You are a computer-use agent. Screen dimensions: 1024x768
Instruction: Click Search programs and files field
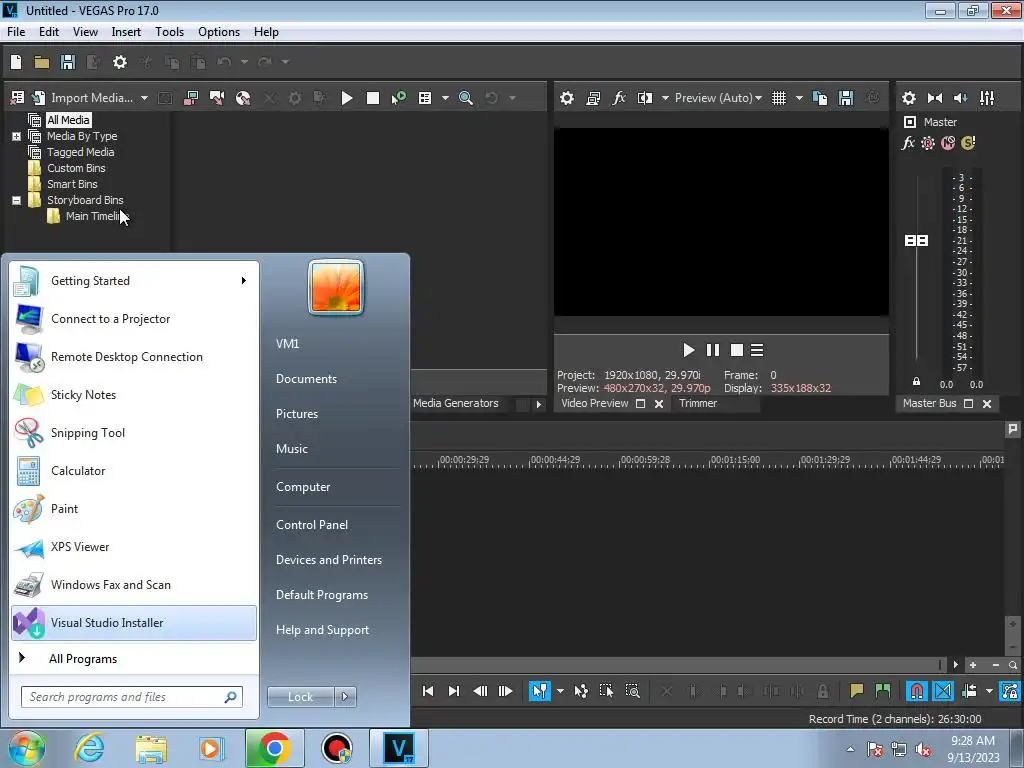click(x=132, y=697)
